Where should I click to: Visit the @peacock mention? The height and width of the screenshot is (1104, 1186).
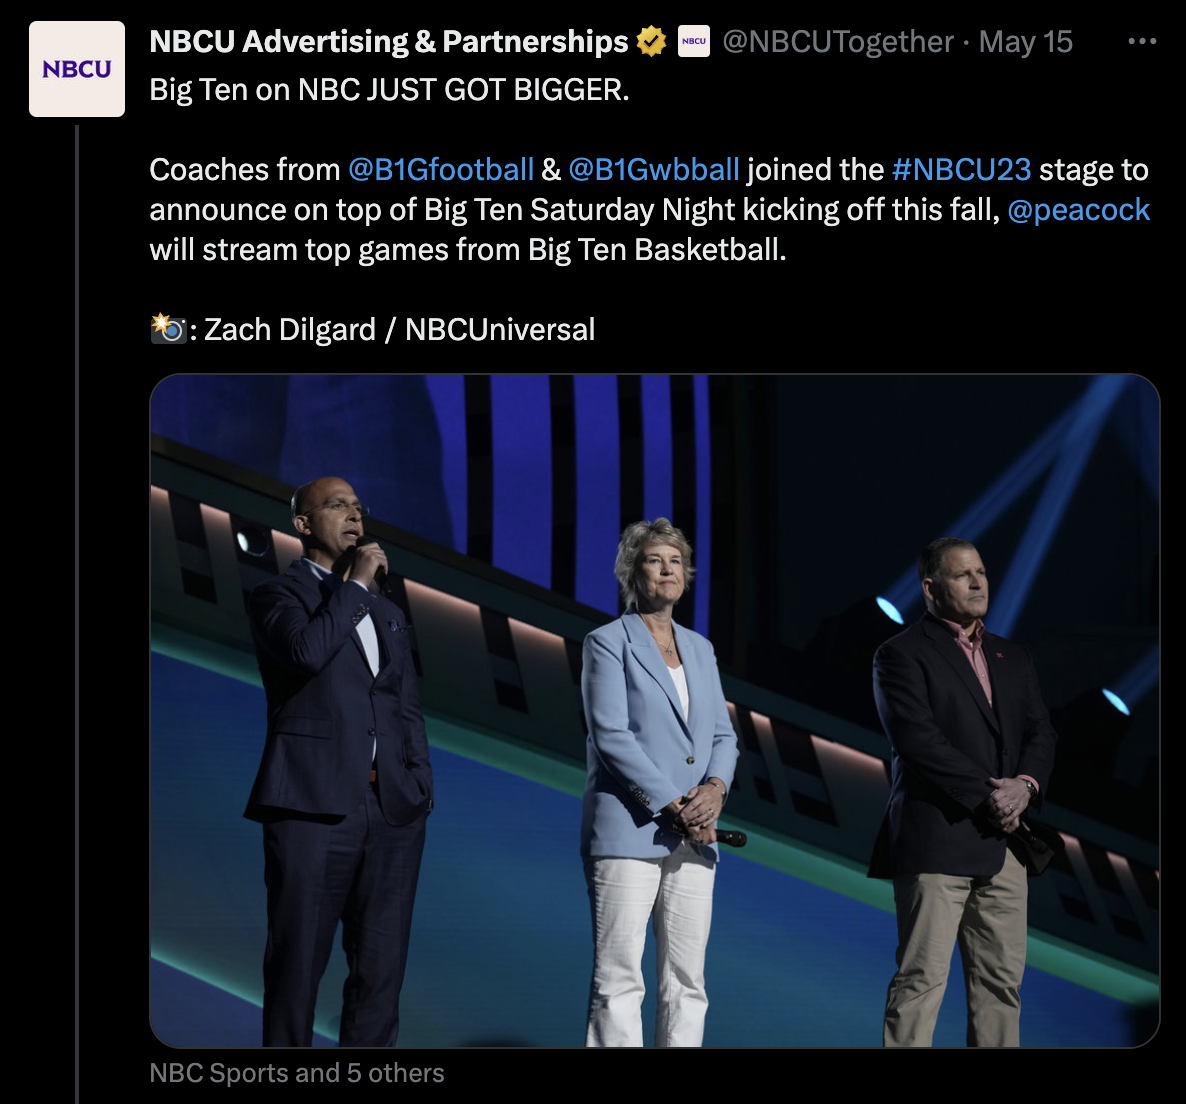[1079, 210]
